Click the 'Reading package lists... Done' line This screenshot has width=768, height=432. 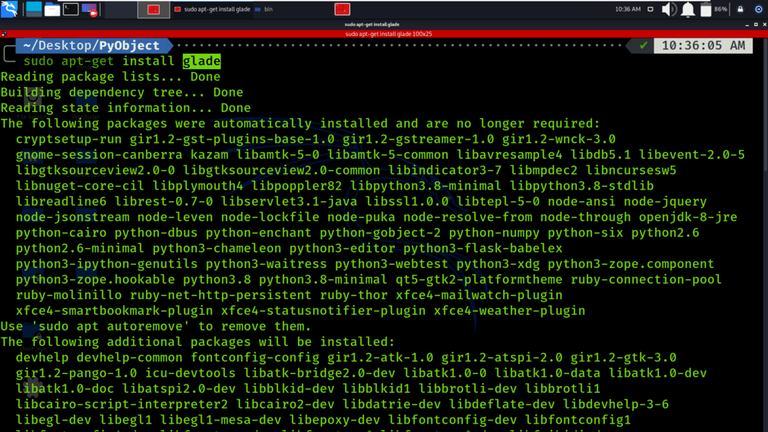[111, 77]
